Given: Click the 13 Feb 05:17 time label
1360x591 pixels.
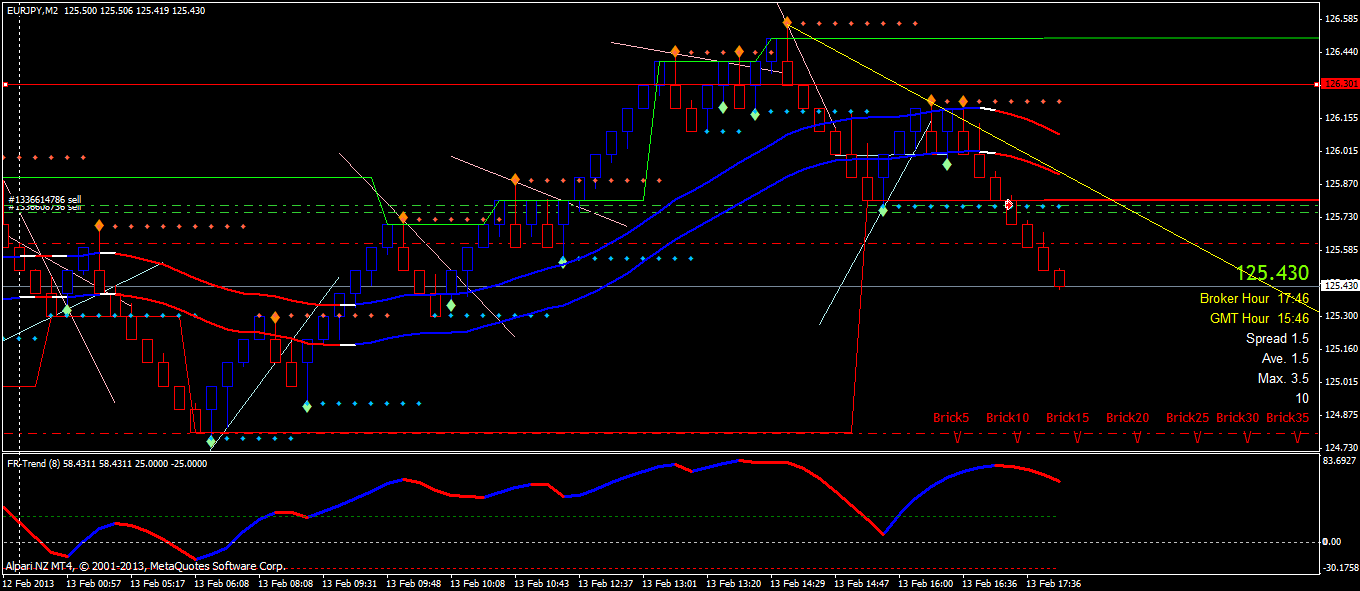Looking at the screenshot, I should tap(157, 582).
